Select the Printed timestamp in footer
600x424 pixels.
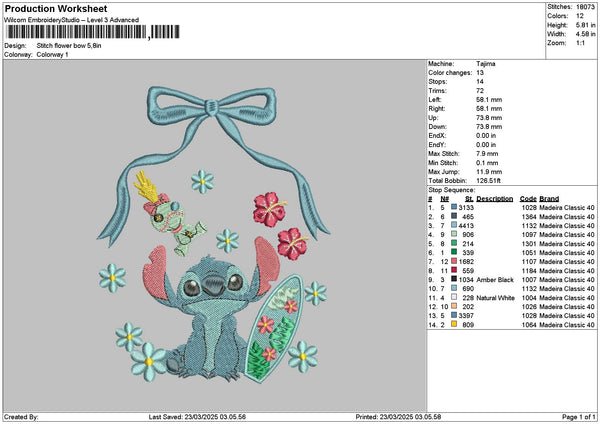click(398, 417)
